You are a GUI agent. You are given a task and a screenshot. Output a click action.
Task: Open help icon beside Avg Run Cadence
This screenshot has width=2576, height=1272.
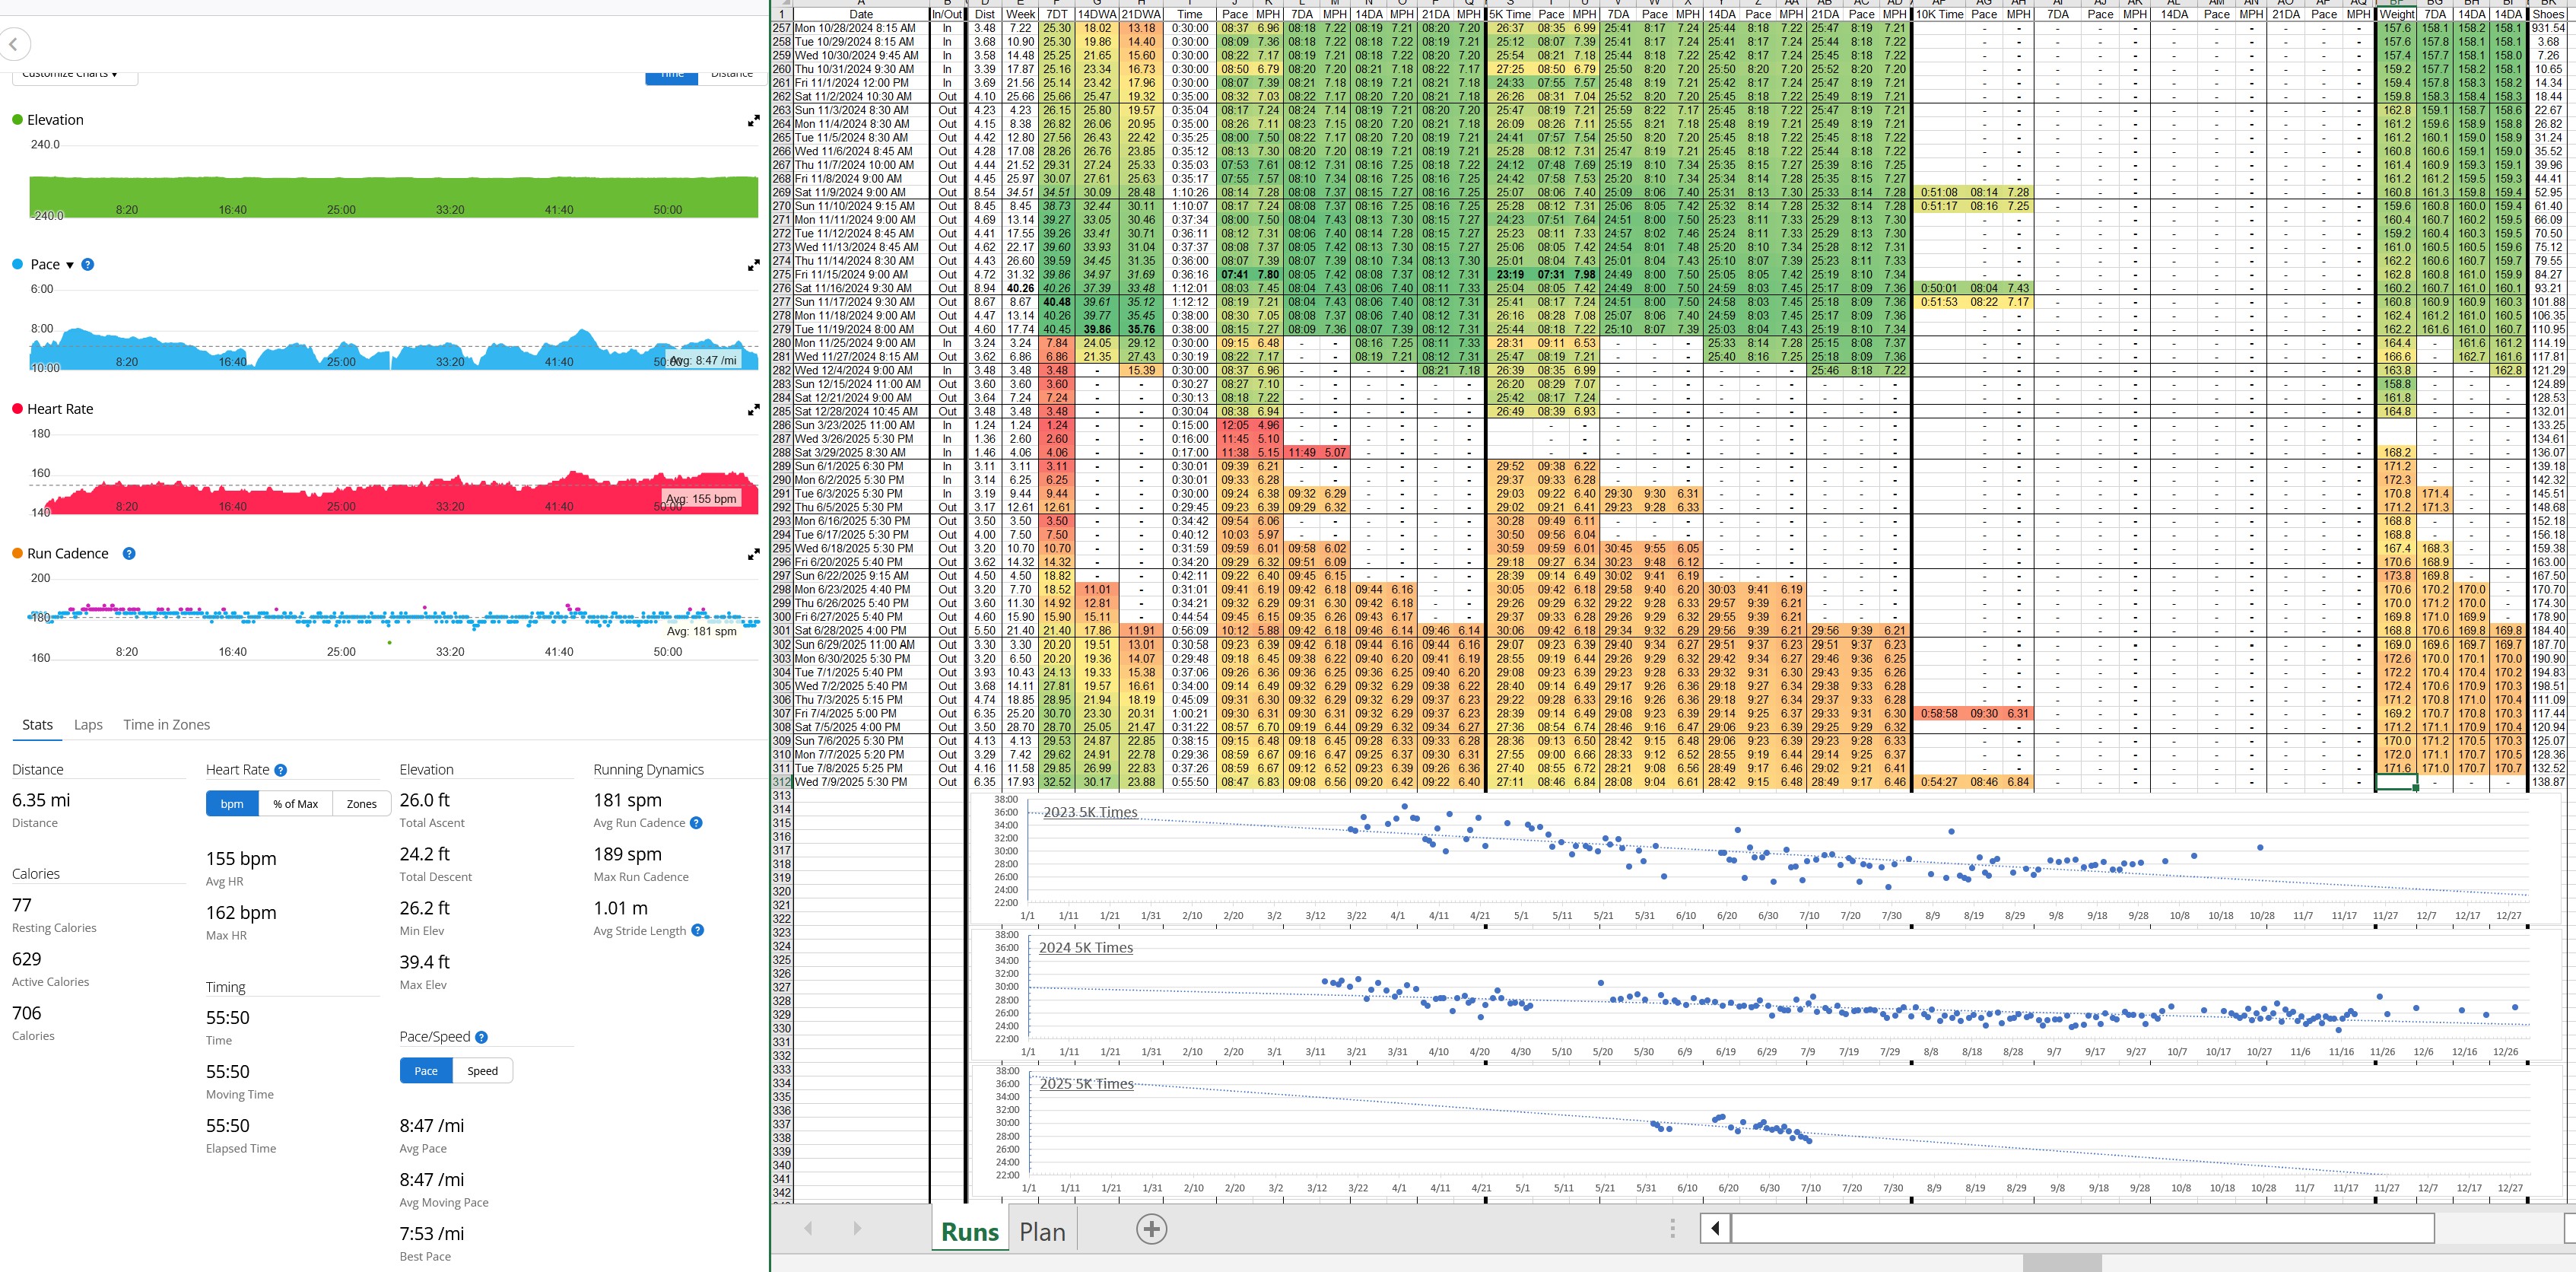coord(696,823)
